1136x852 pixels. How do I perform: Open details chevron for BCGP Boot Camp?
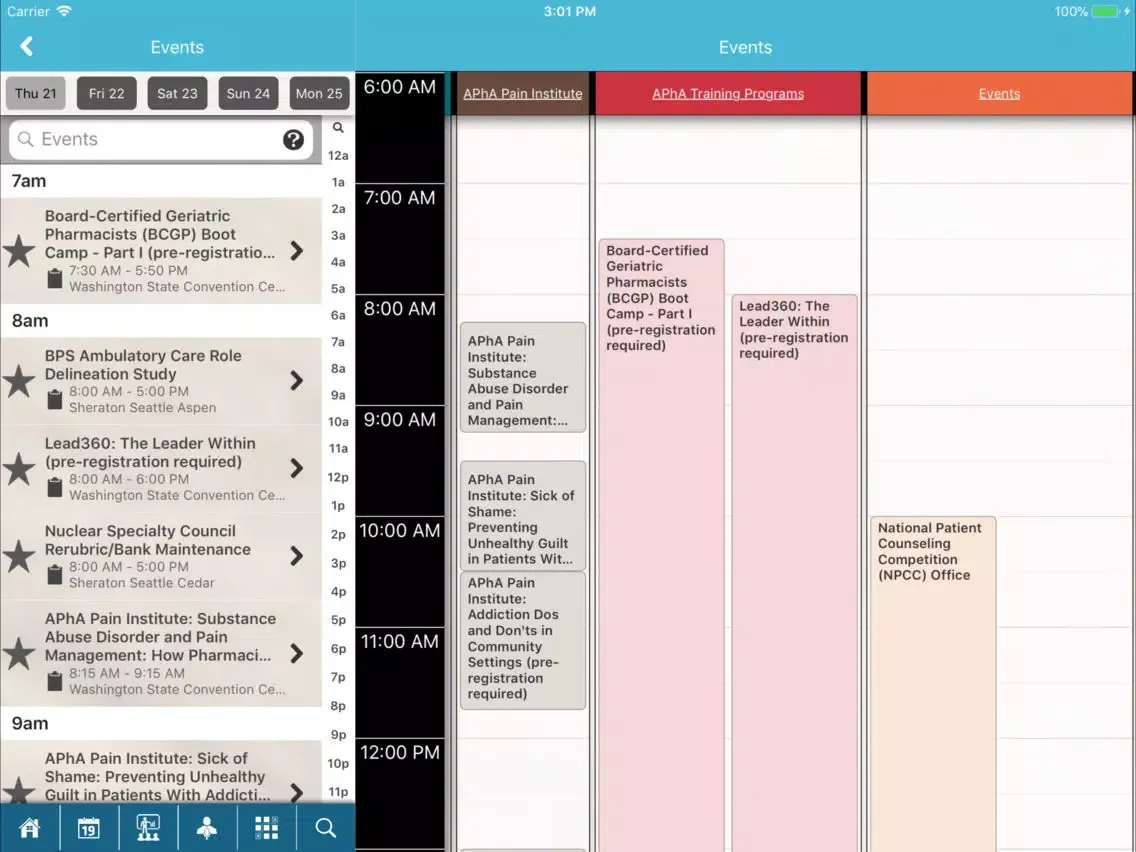tap(296, 251)
